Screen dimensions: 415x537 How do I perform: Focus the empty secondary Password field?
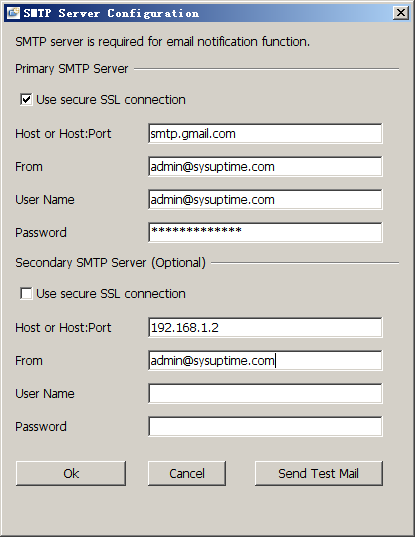click(265, 426)
